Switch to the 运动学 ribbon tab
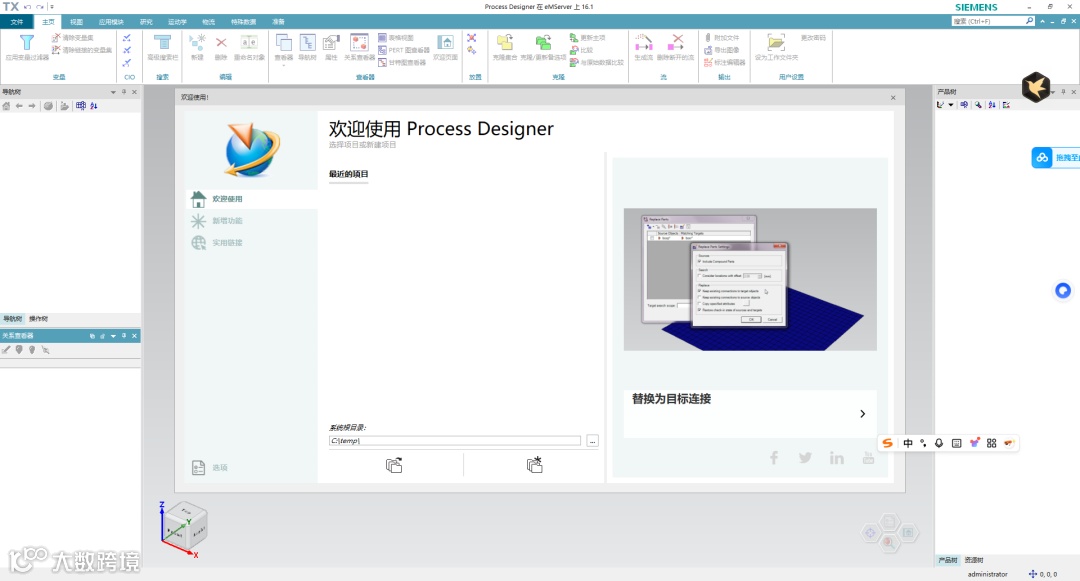Image resolution: width=1080 pixels, height=581 pixels. click(177, 22)
